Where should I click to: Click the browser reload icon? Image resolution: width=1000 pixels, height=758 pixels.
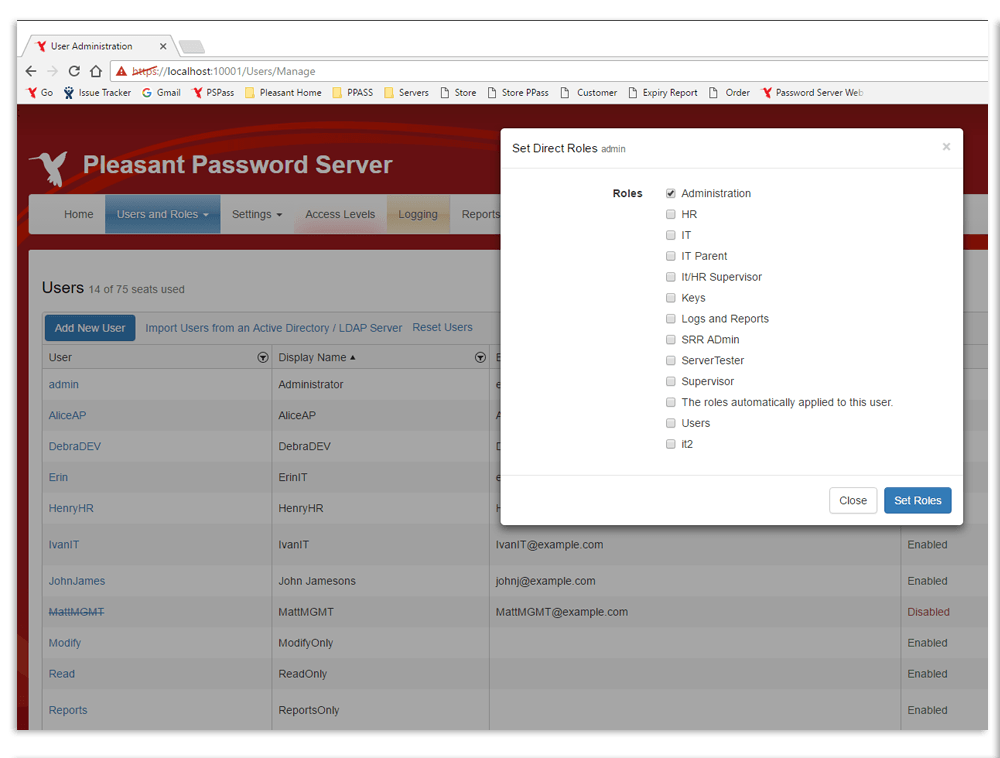74,71
